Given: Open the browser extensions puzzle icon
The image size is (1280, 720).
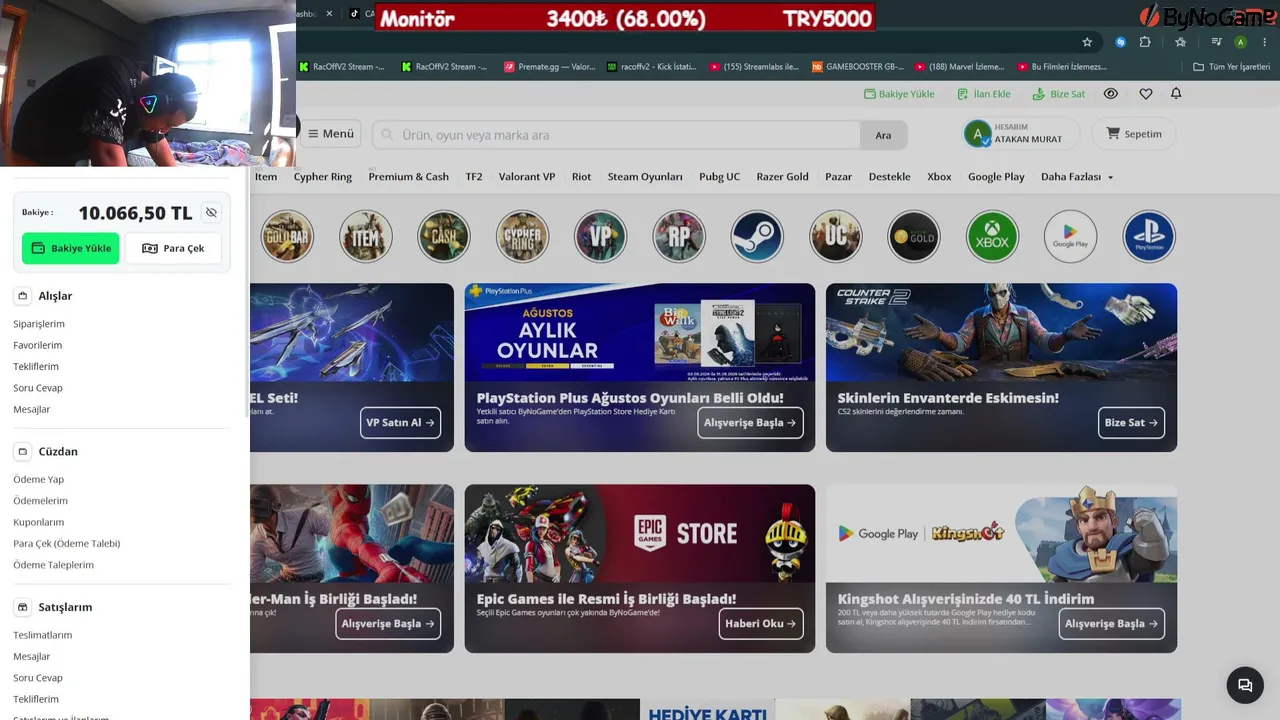Looking at the screenshot, I should [1145, 42].
